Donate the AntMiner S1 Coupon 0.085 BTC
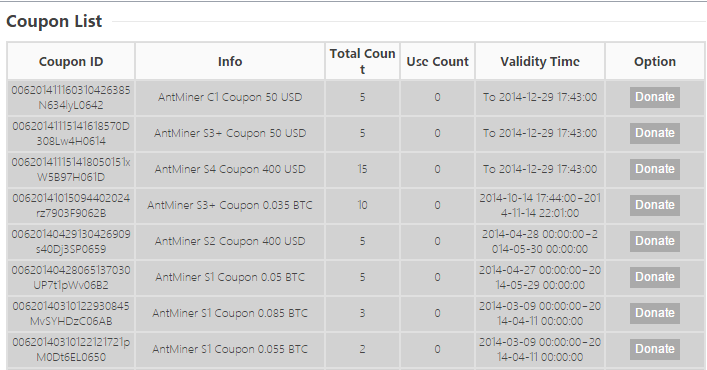This screenshot has height=370, width=707. click(x=655, y=313)
